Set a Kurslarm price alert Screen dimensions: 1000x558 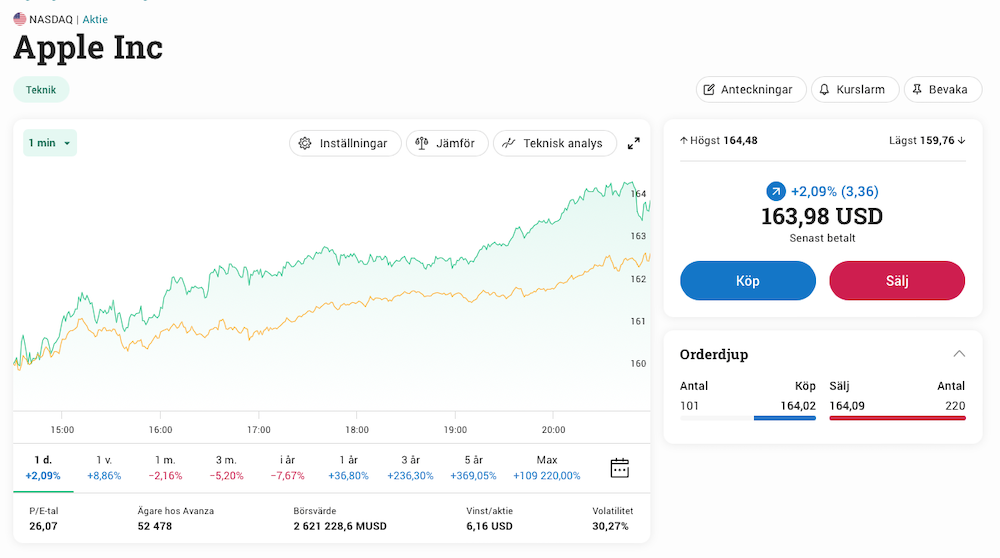pyautogui.click(x=854, y=89)
